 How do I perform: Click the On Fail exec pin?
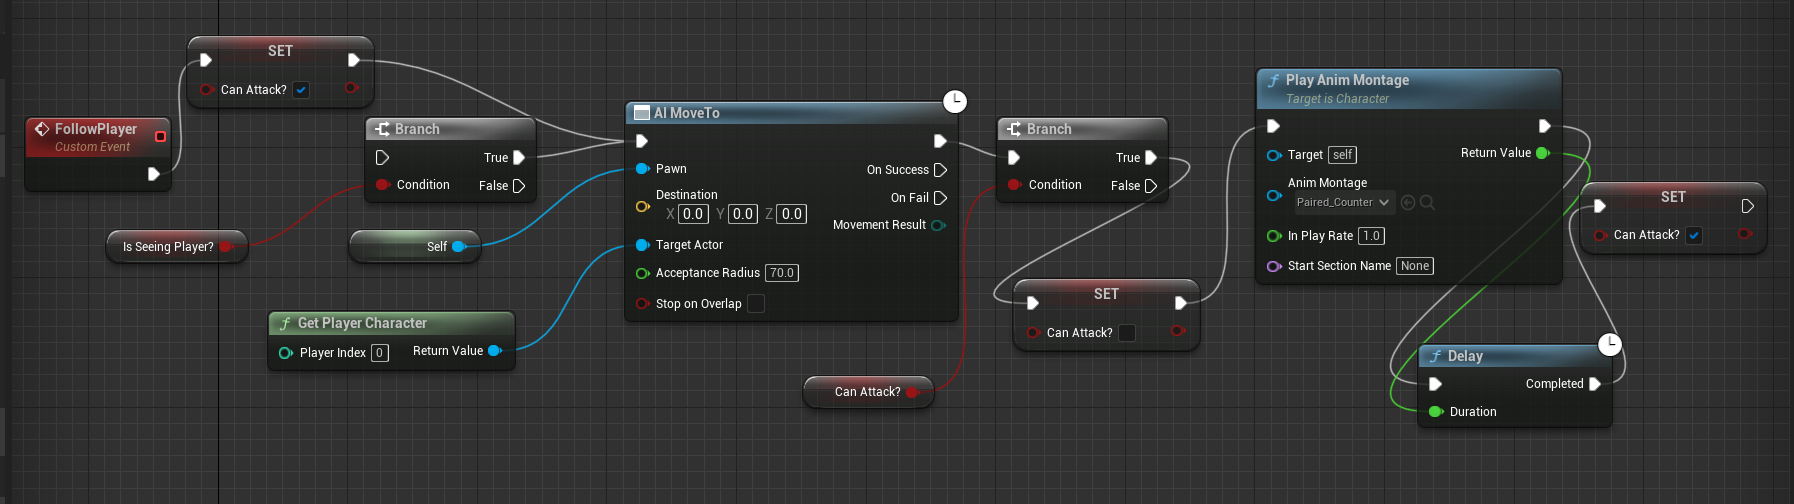[940, 198]
